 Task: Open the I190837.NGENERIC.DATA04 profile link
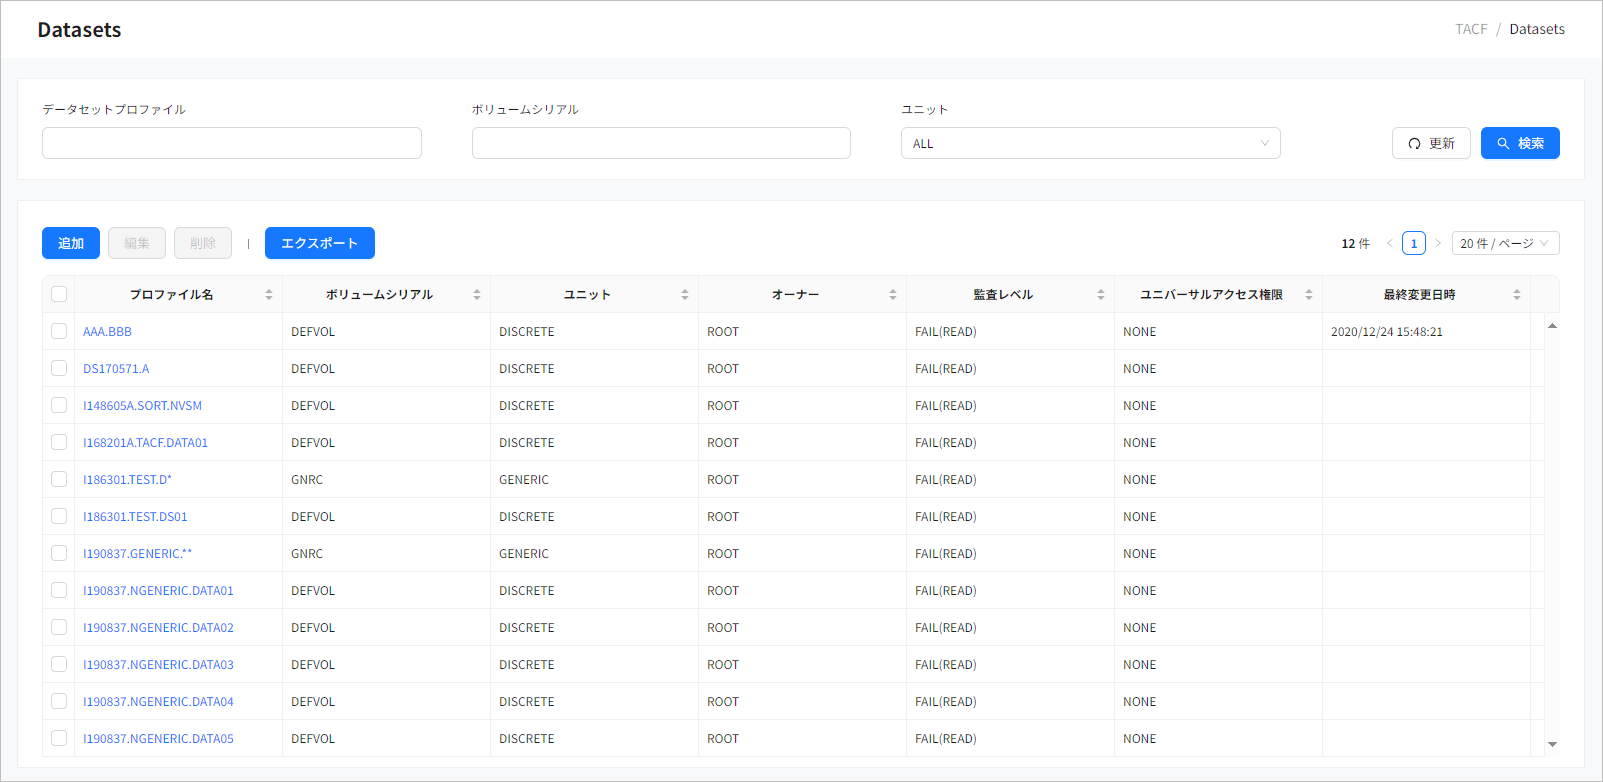[158, 702]
